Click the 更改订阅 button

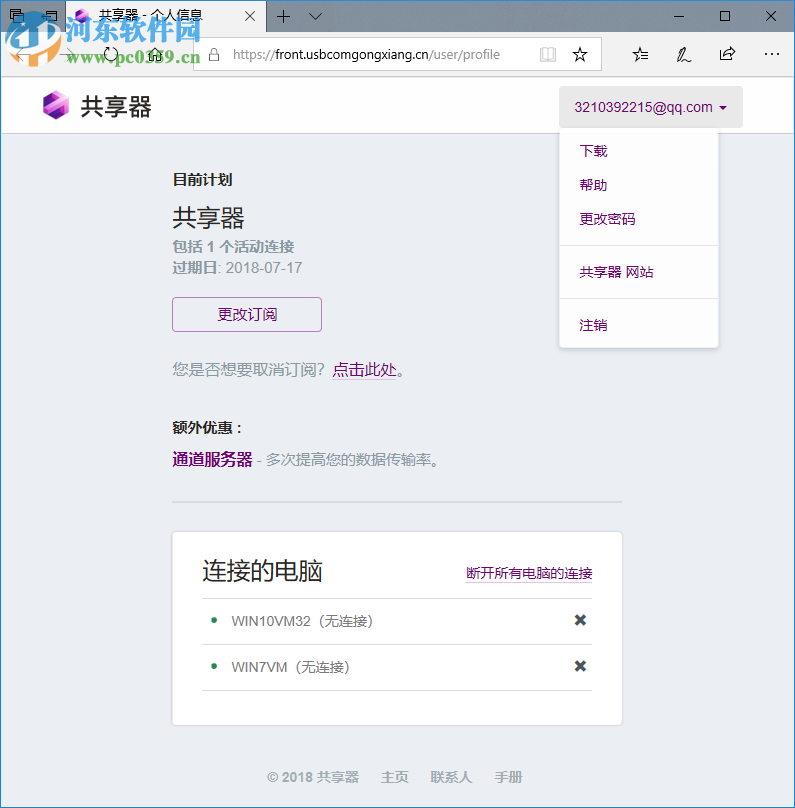(247, 314)
